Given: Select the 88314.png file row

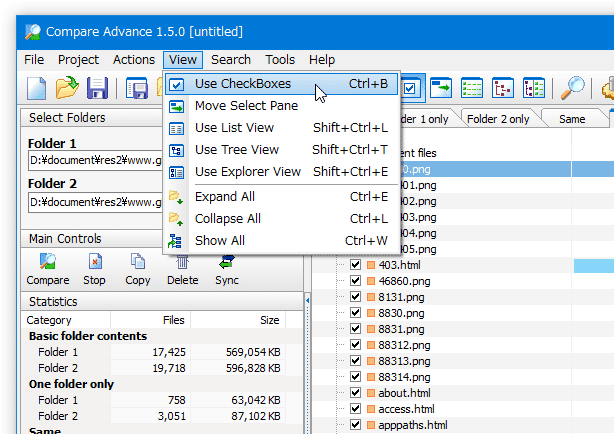Looking at the screenshot, I should 404,377.
